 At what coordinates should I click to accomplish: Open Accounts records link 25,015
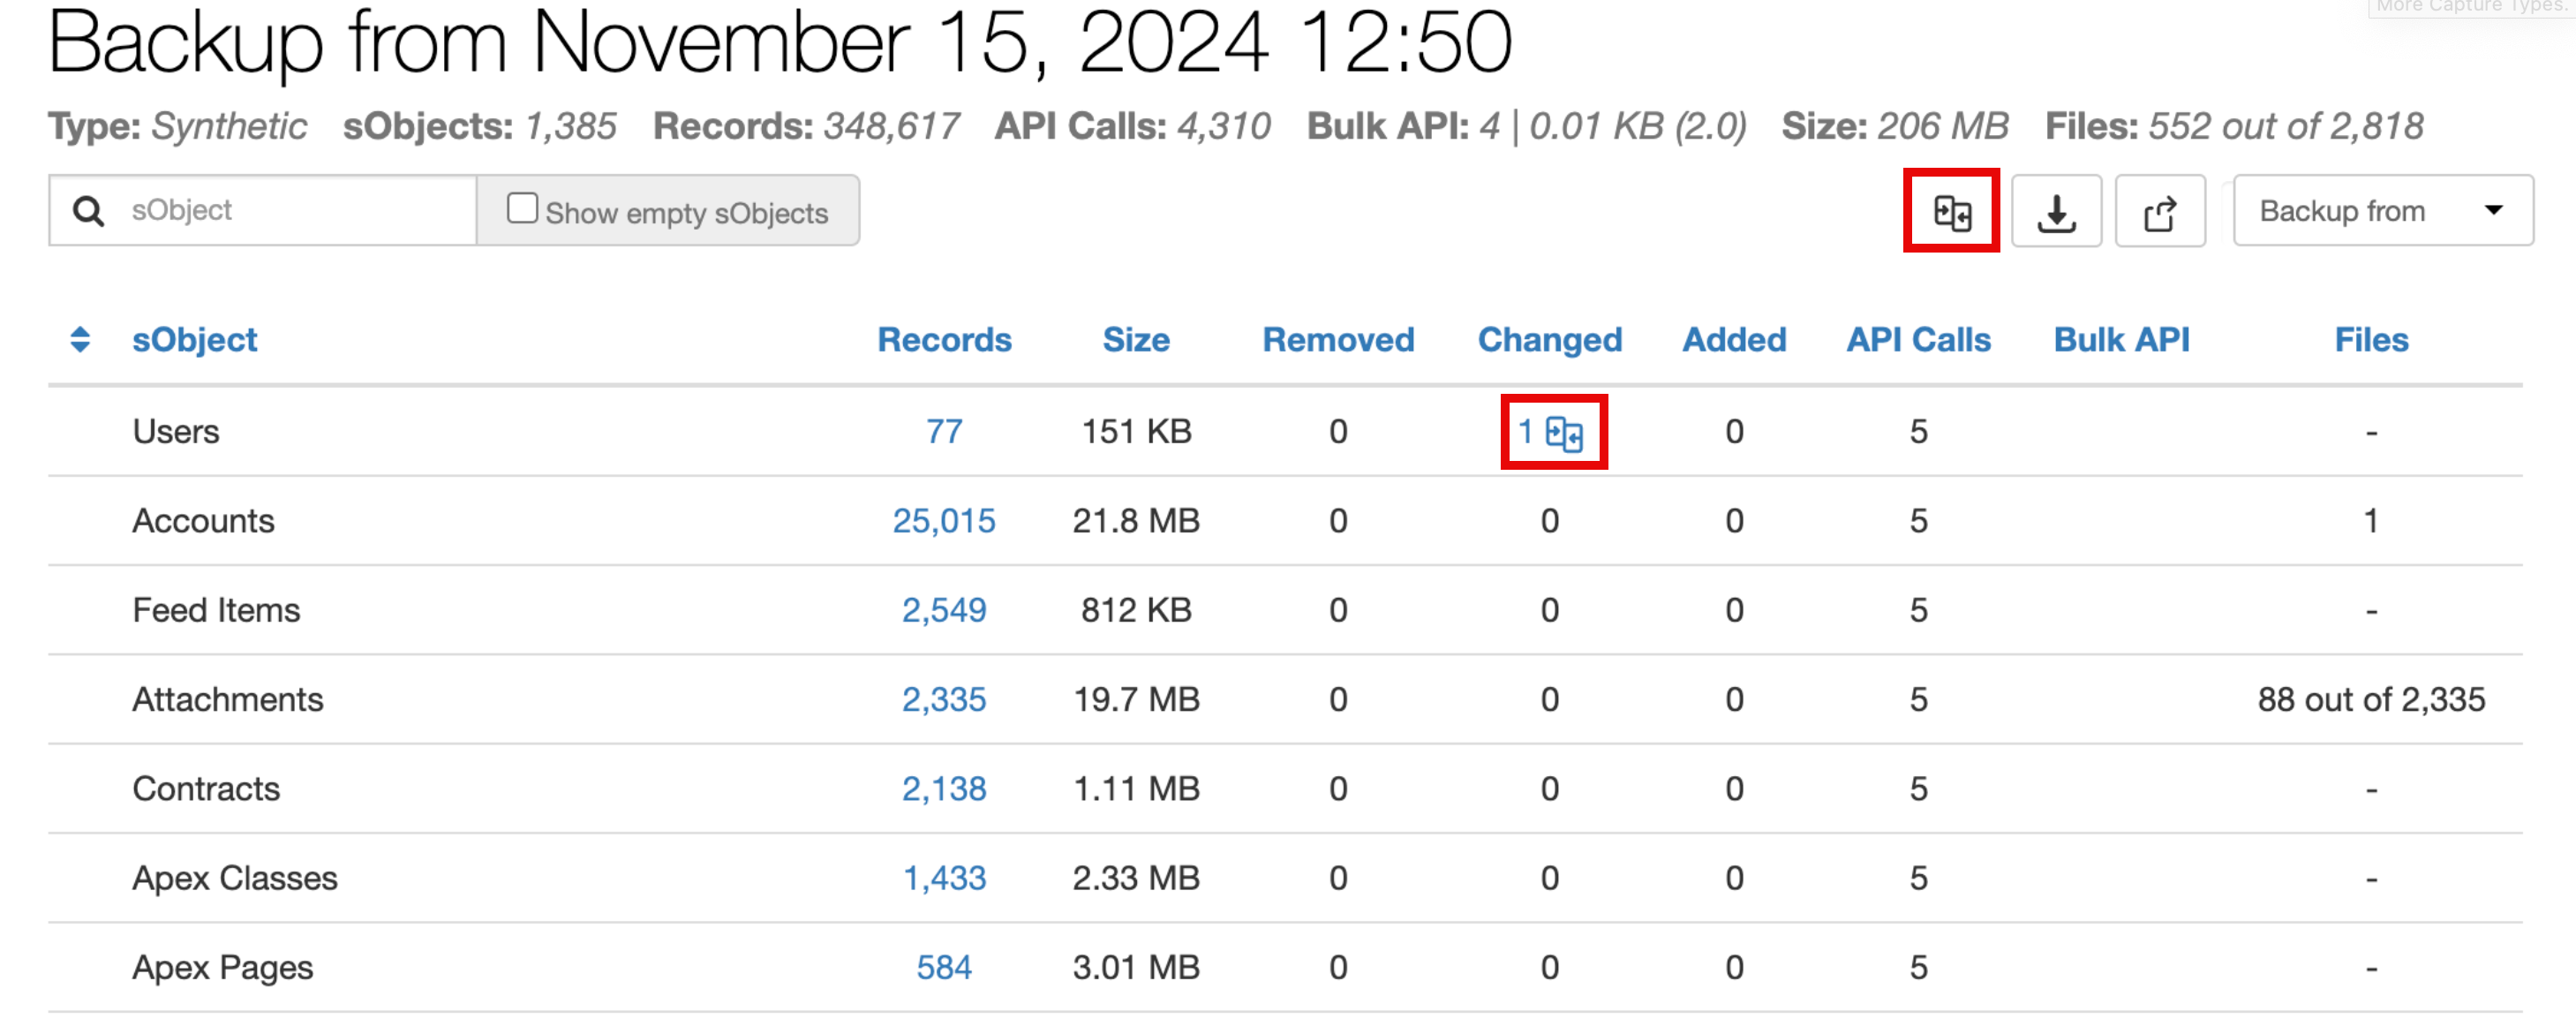click(x=944, y=520)
